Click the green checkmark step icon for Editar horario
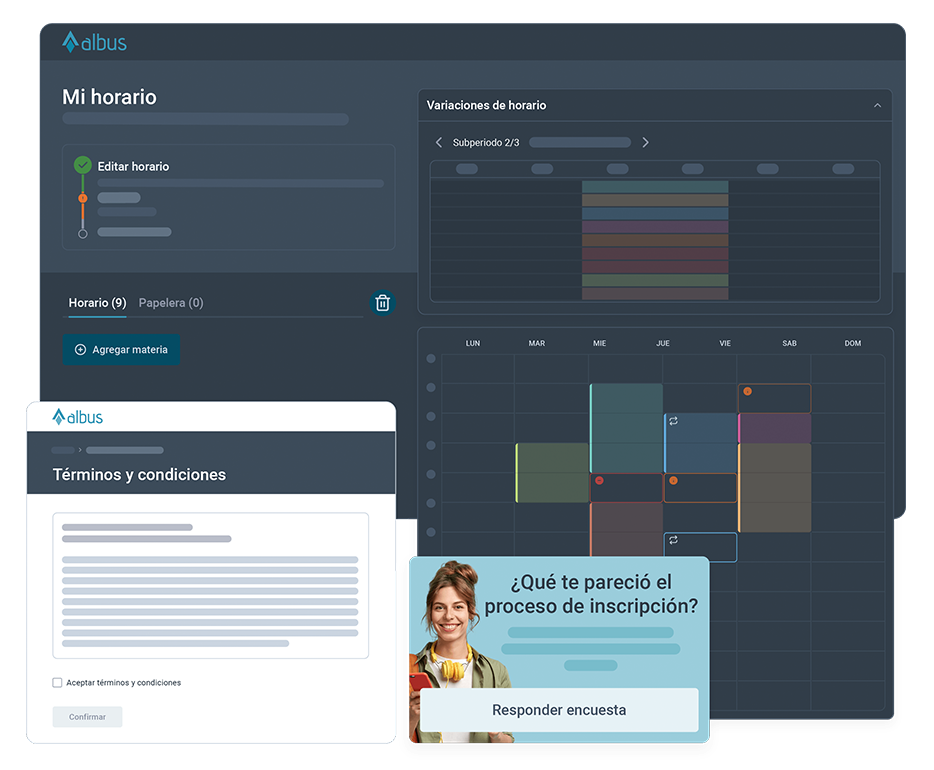The height and width of the screenshot is (770, 934). click(83, 165)
